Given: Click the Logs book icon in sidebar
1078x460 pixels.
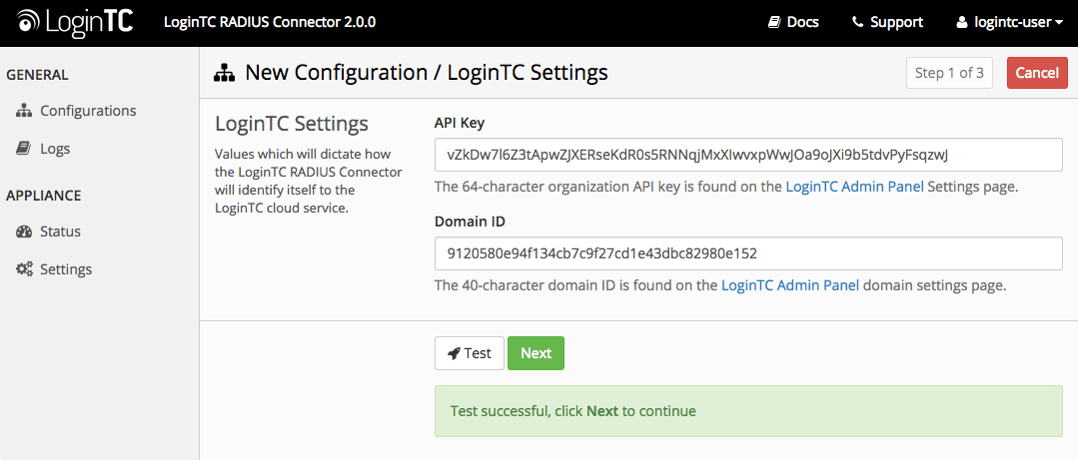Looking at the screenshot, I should (23, 149).
